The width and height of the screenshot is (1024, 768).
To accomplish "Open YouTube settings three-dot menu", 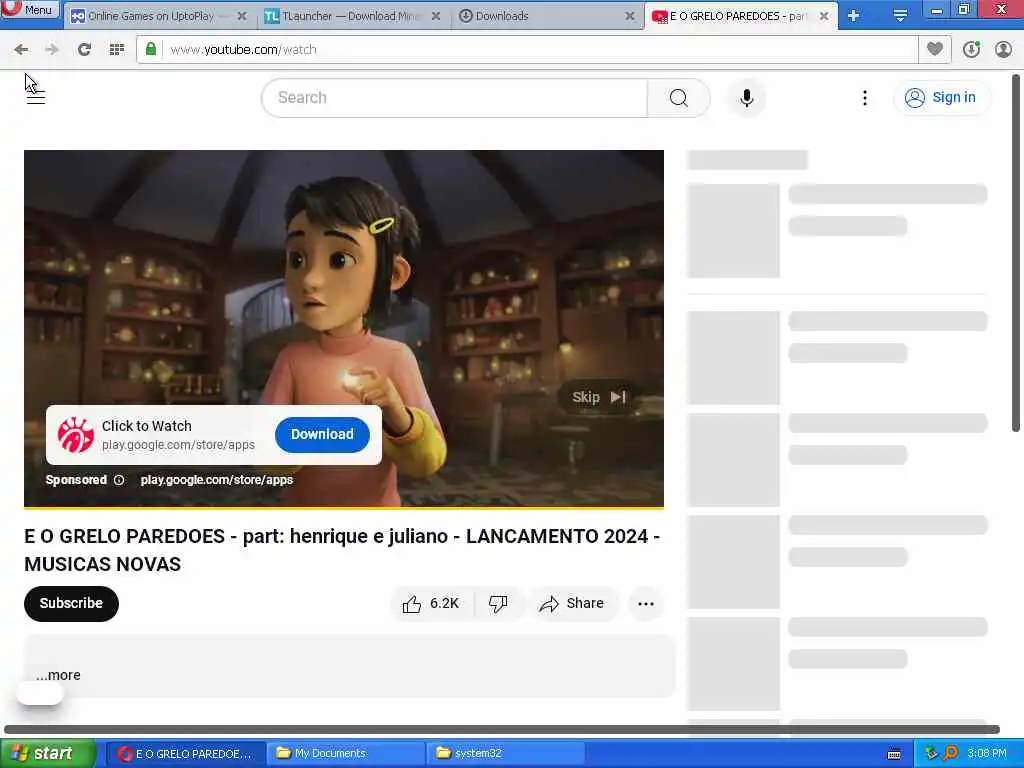I will click(x=865, y=98).
